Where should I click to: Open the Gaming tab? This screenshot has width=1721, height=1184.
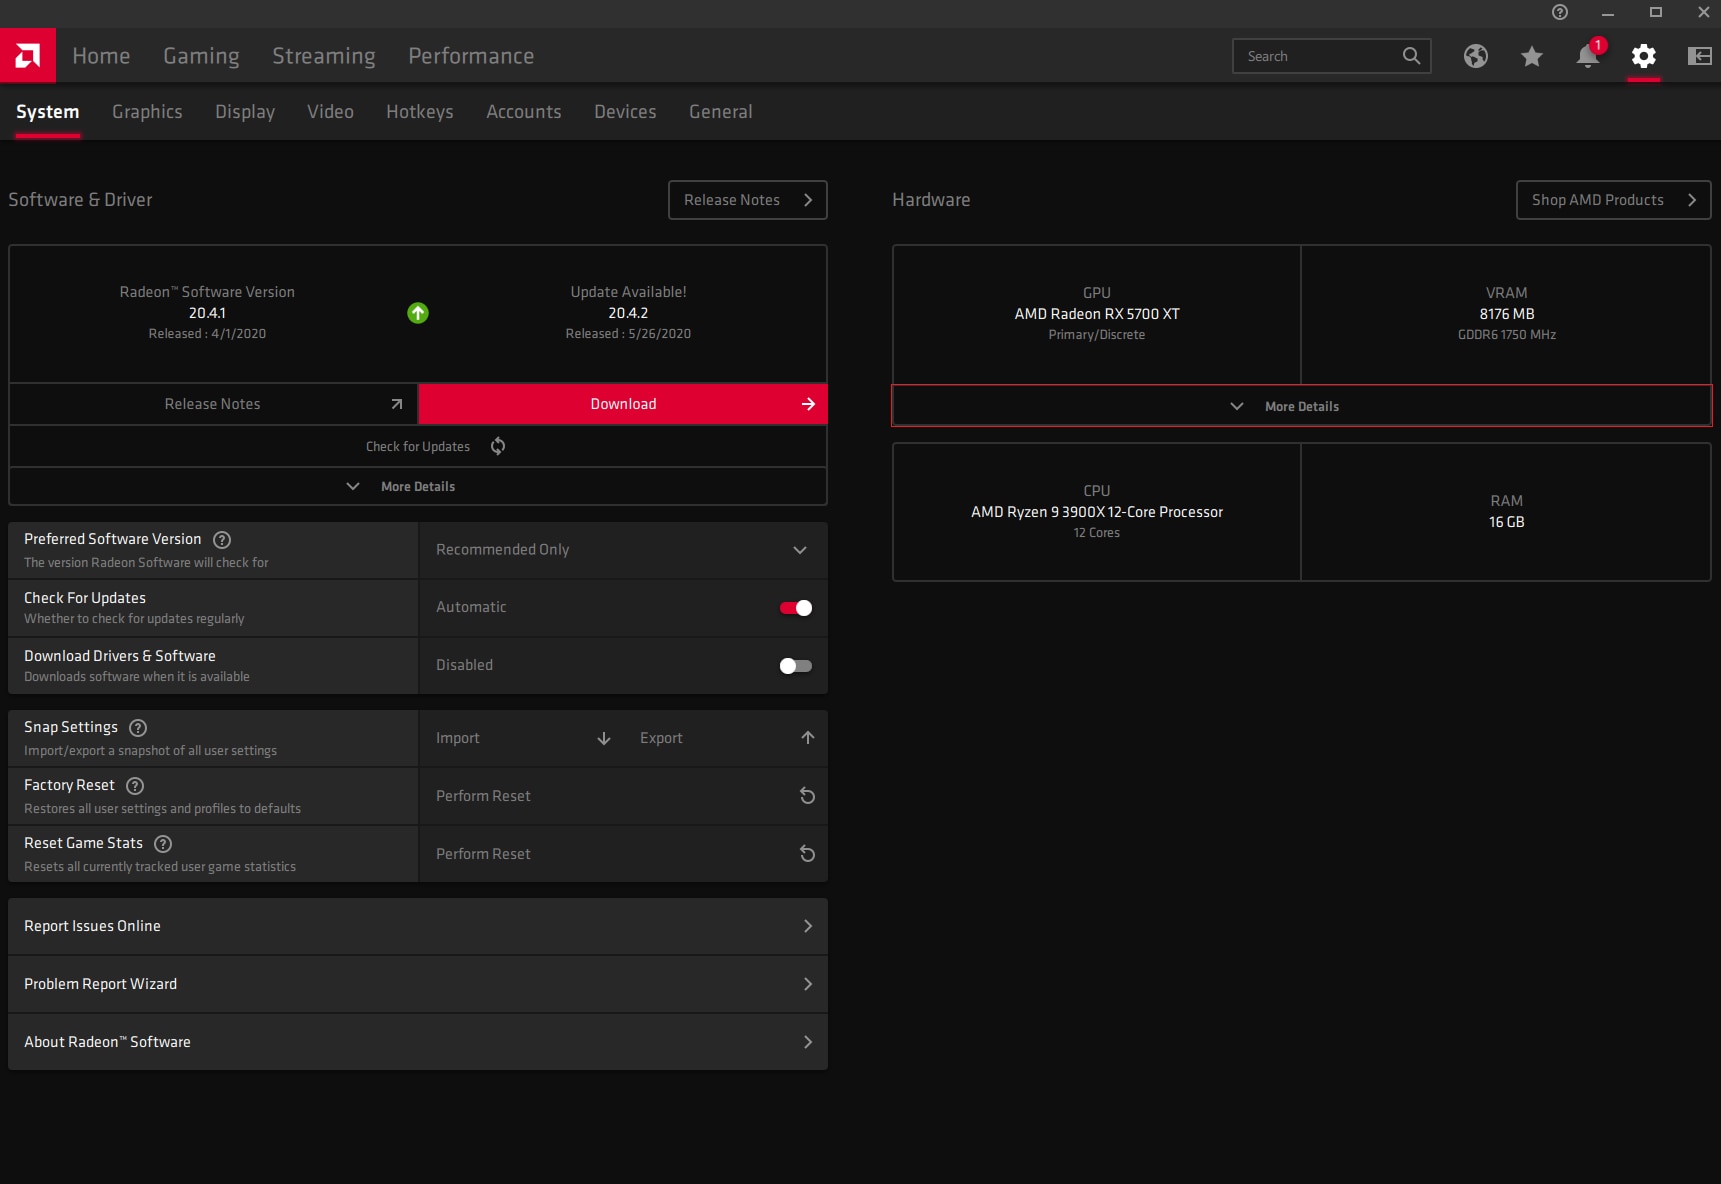click(201, 56)
